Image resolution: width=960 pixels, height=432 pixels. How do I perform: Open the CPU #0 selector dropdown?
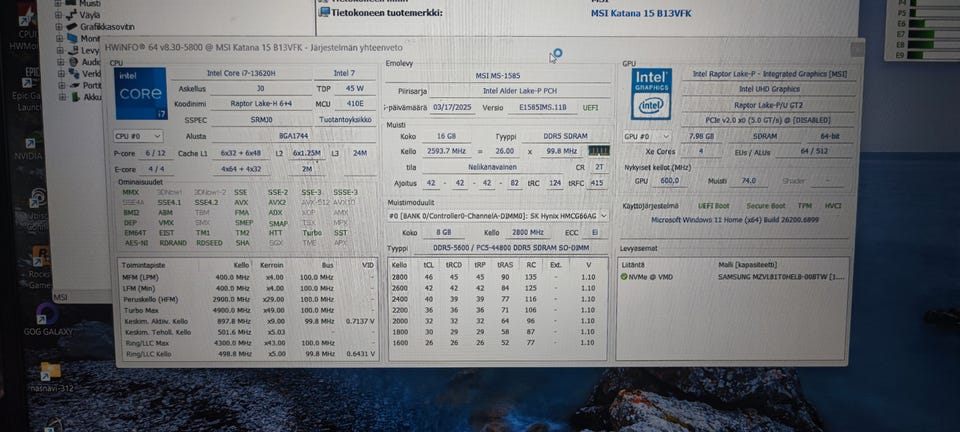(138, 136)
